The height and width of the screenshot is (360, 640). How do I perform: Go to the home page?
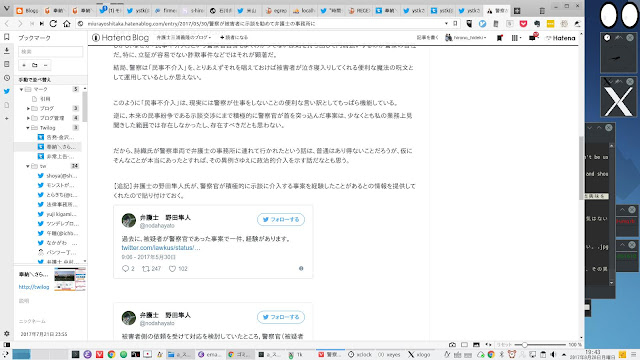tap(67, 24)
